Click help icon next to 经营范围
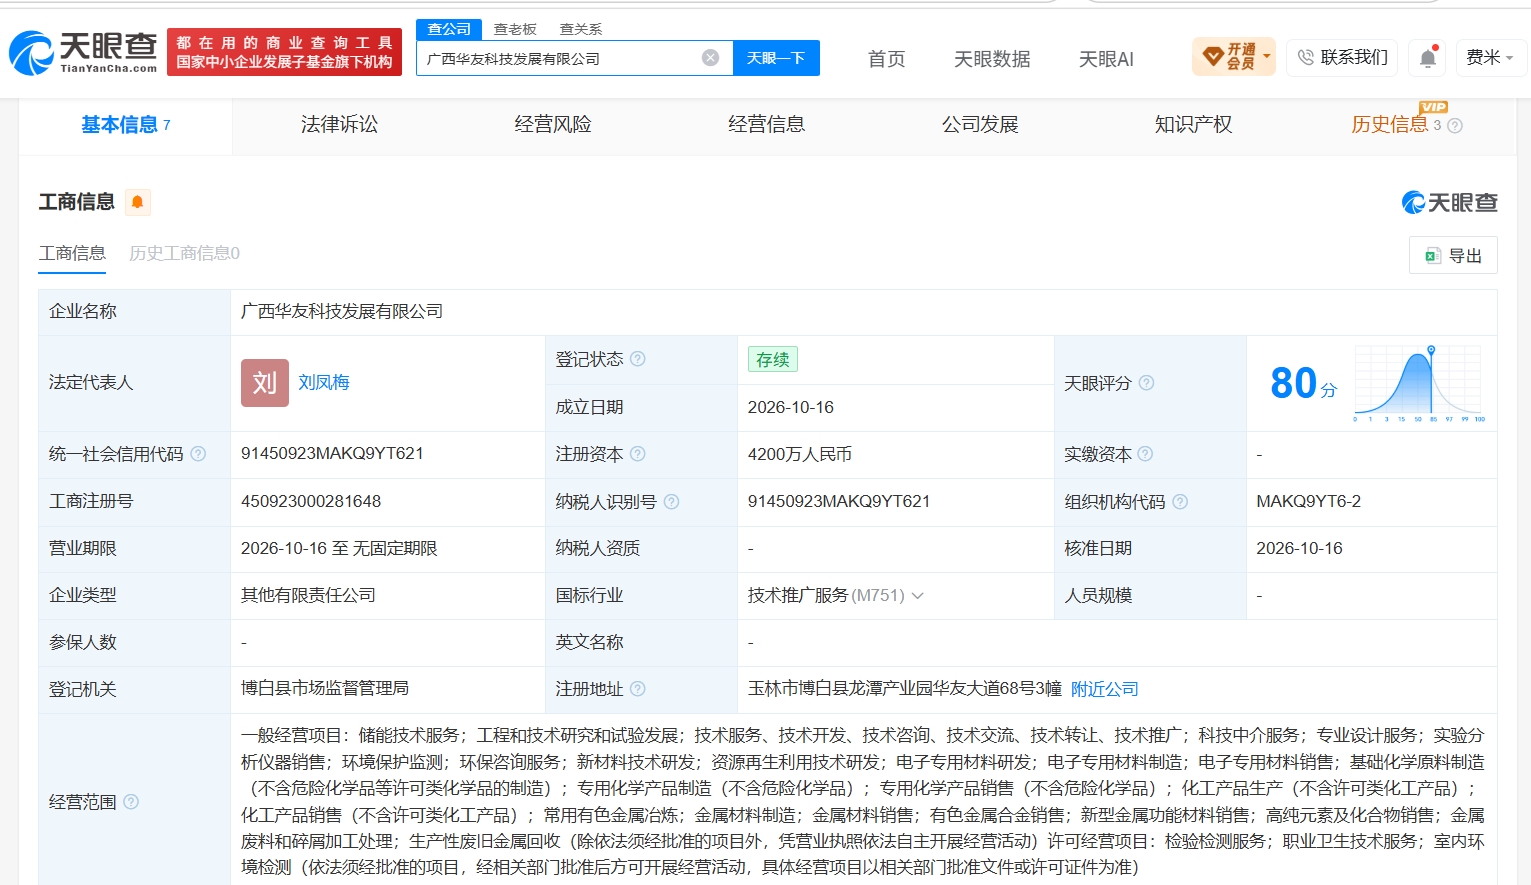1531x885 pixels. pos(131,802)
